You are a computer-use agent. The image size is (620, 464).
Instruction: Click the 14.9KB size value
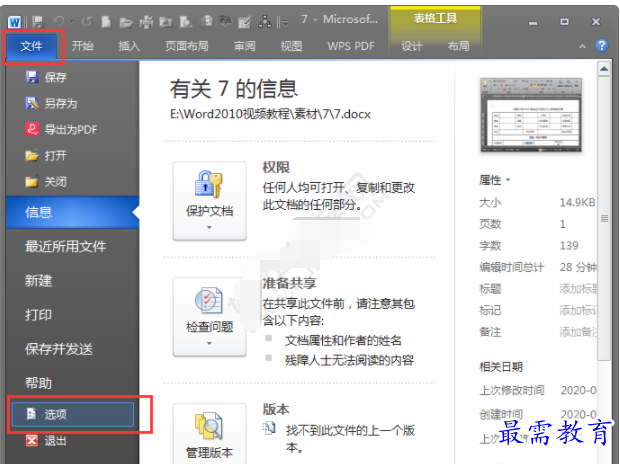pyautogui.click(x=577, y=203)
